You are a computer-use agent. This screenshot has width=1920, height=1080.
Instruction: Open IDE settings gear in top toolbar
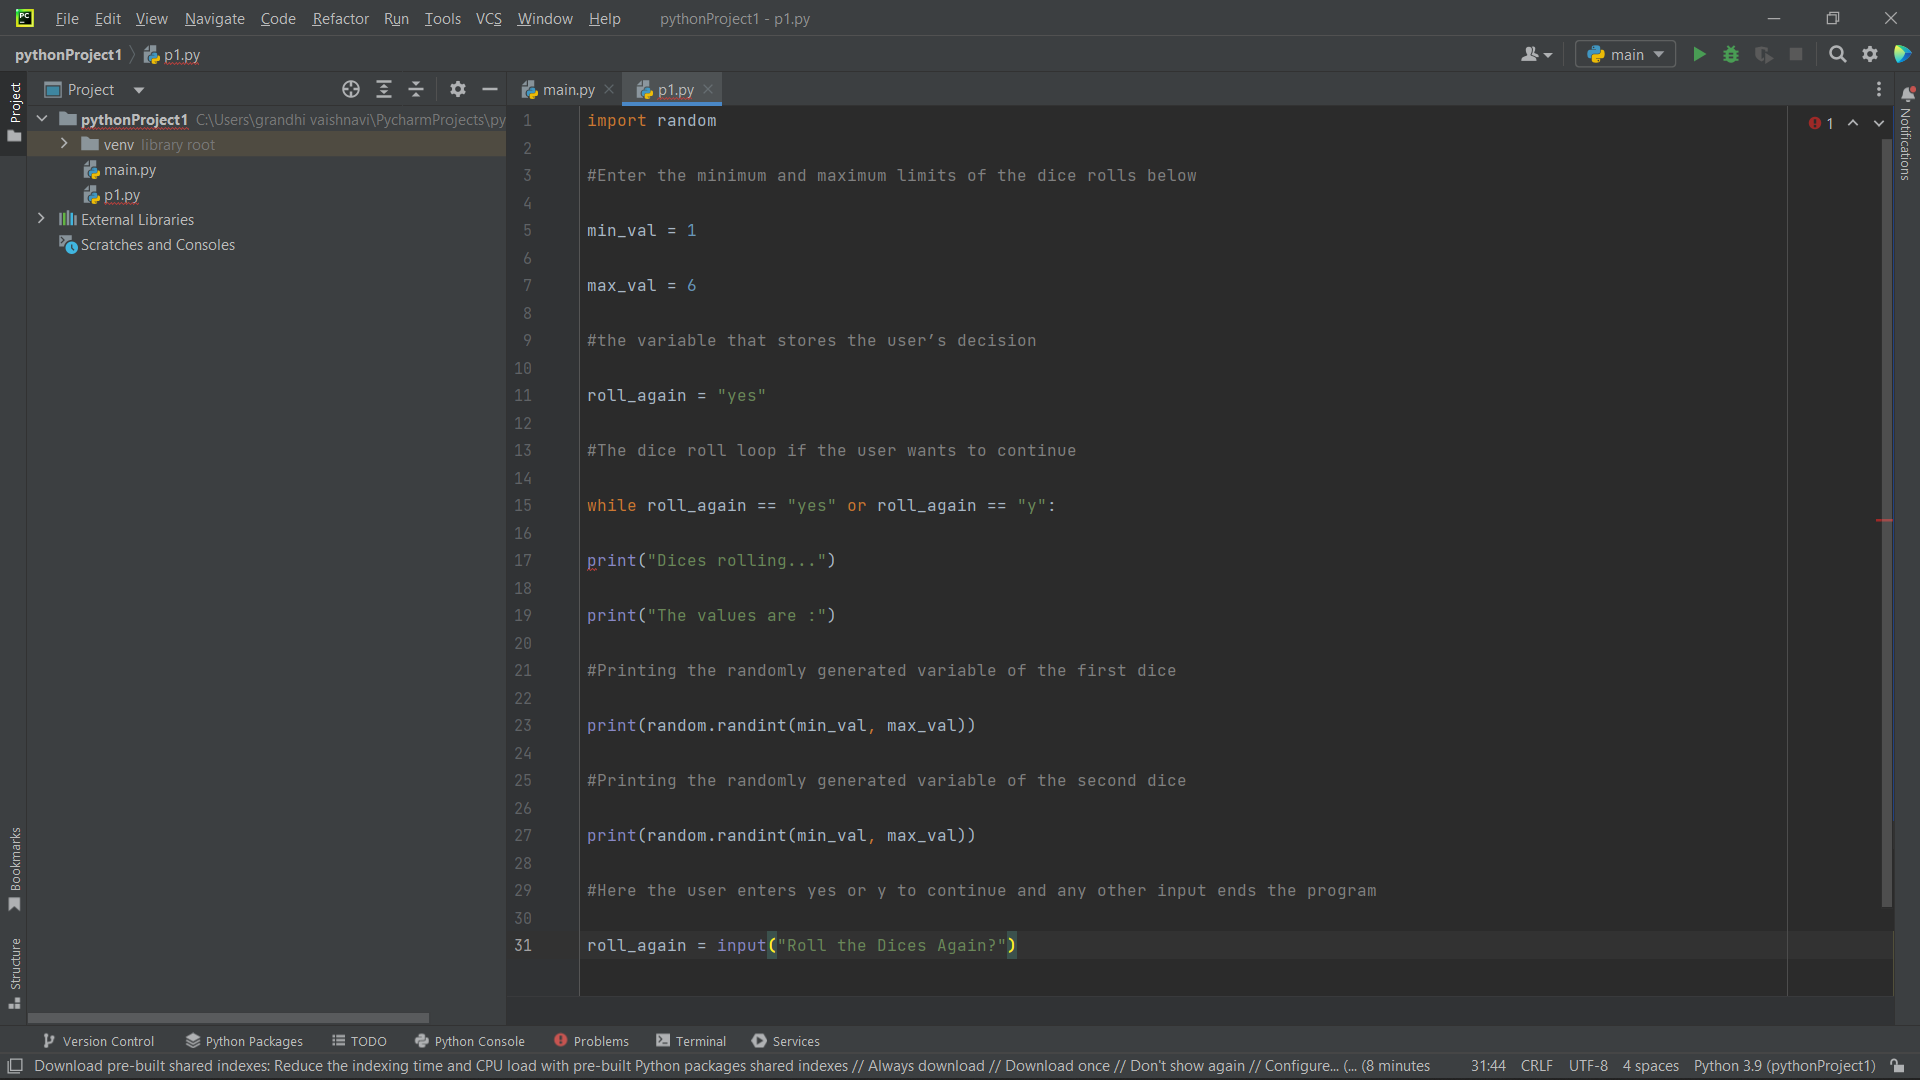point(1870,55)
